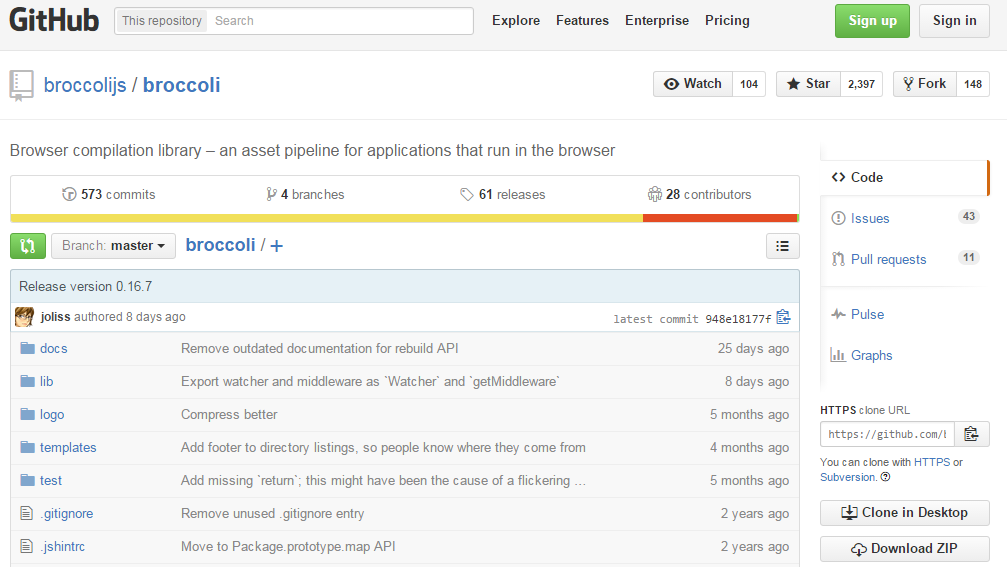Open Pricing in the top navigation
1007x567 pixels.
(727, 21)
